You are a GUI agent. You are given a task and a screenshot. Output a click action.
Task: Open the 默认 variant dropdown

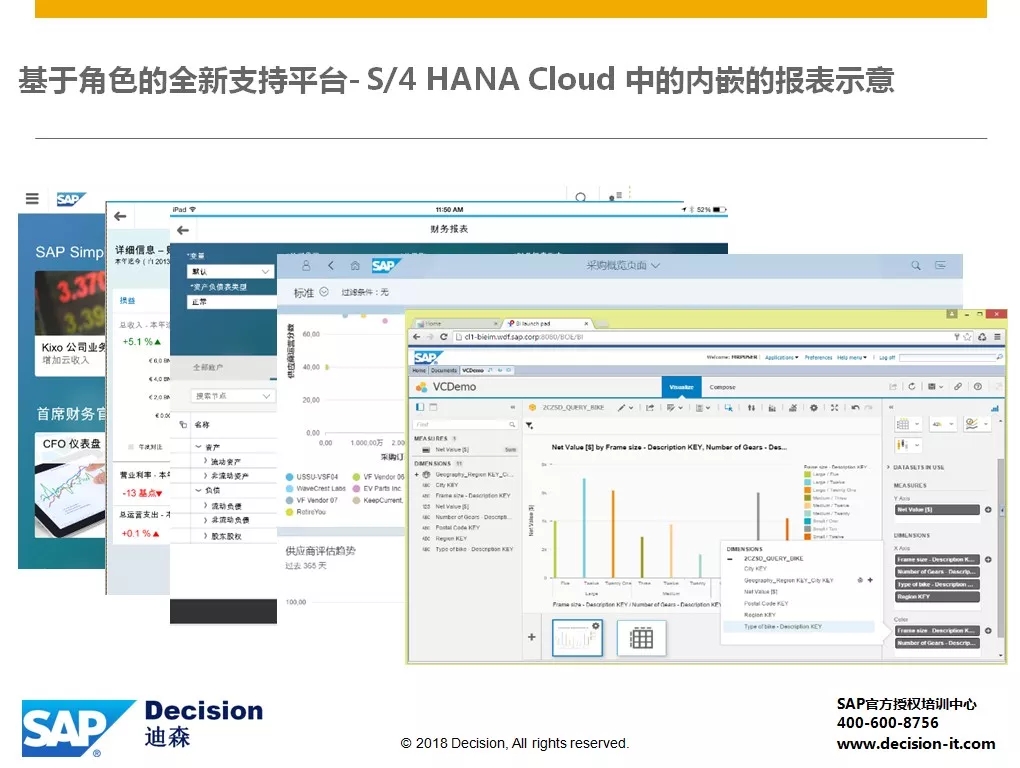click(265, 271)
